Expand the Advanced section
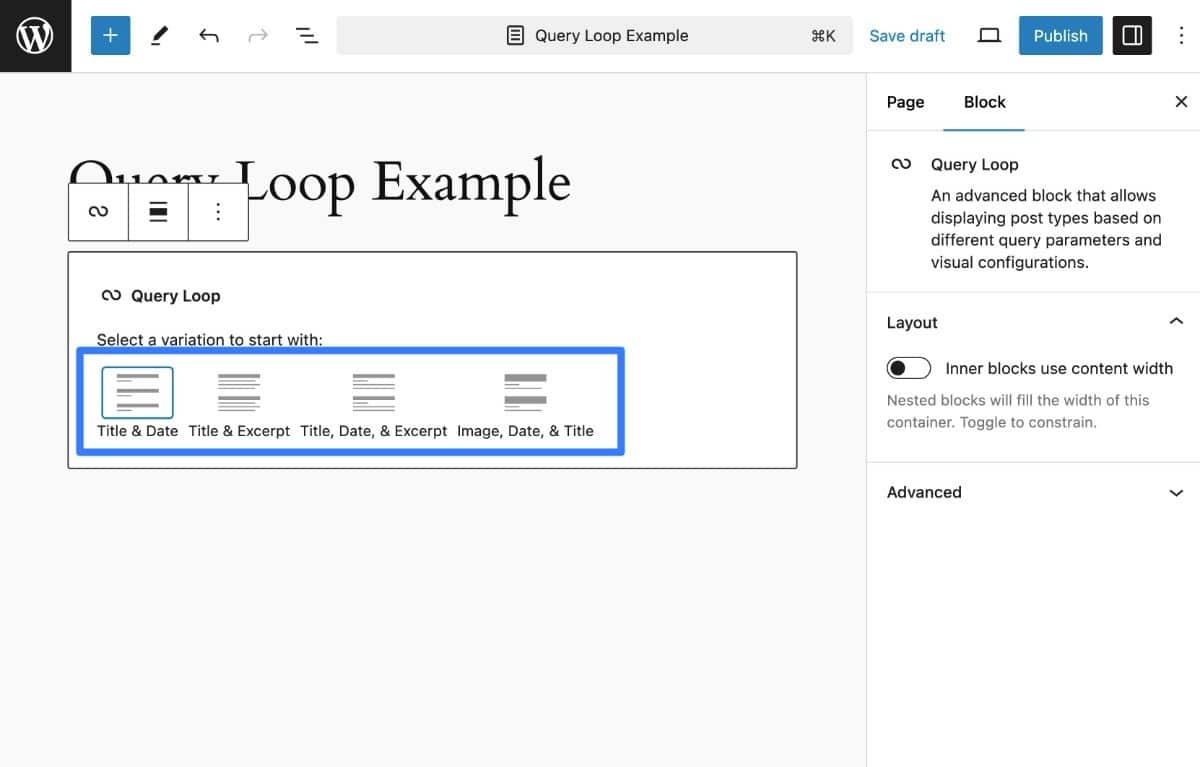Screen dimensions: 1200x767 (x=1175, y=492)
